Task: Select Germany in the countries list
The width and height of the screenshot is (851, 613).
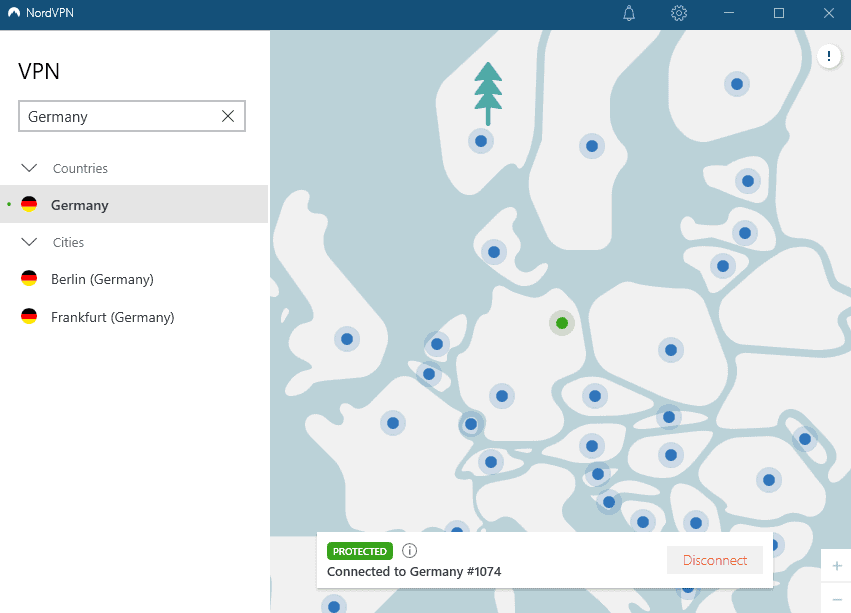Action: click(80, 205)
